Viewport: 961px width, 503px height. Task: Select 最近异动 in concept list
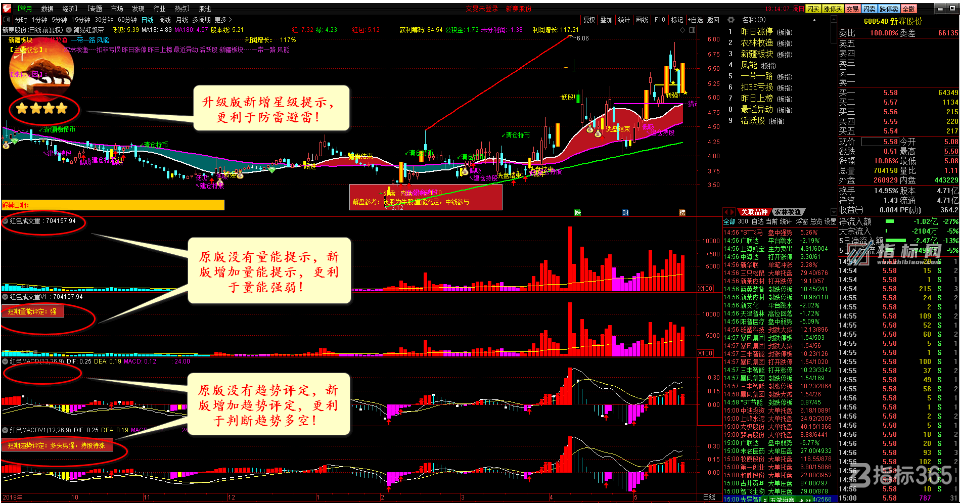tap(757, 109)
